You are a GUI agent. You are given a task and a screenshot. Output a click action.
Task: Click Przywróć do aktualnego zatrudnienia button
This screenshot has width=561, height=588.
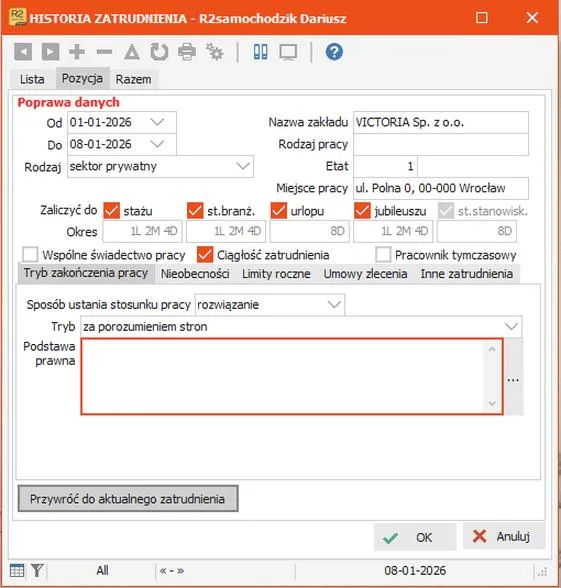pyautogui.click(x=128, y=499)
